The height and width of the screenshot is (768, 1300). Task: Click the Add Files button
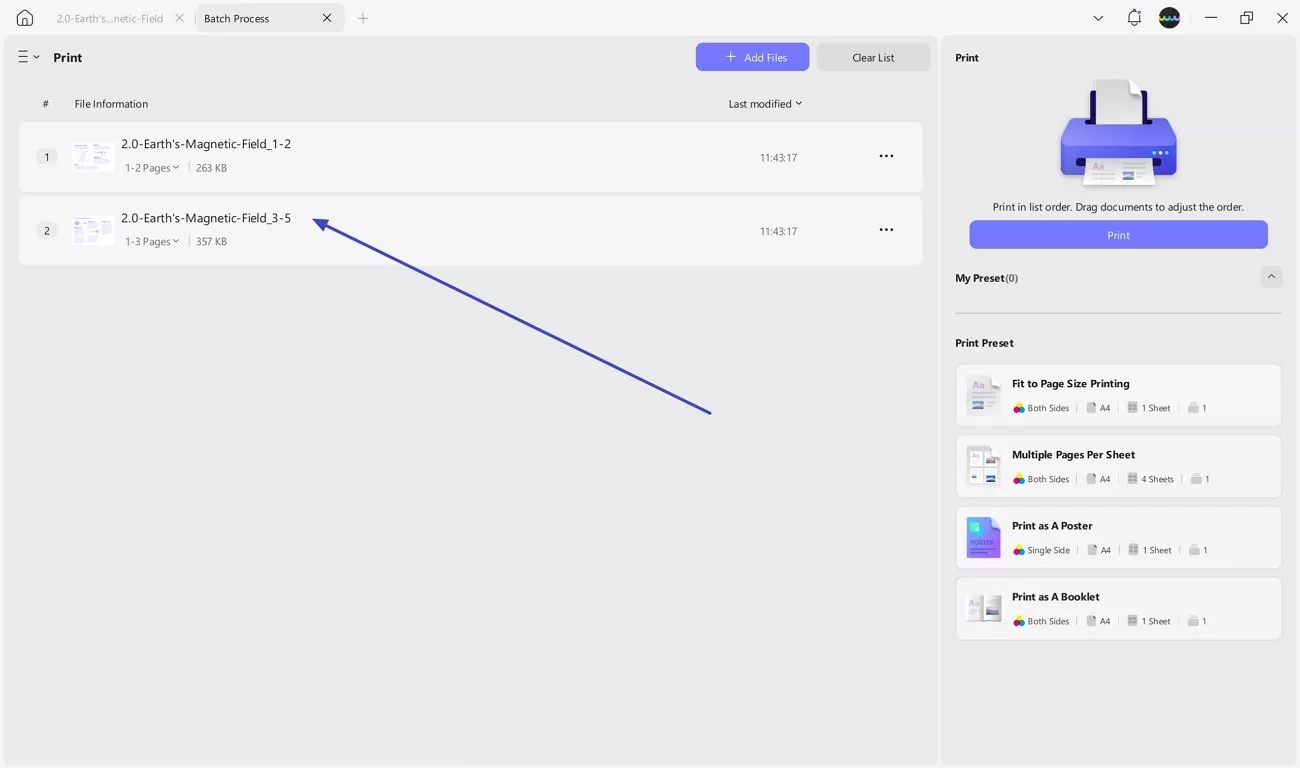752,56
